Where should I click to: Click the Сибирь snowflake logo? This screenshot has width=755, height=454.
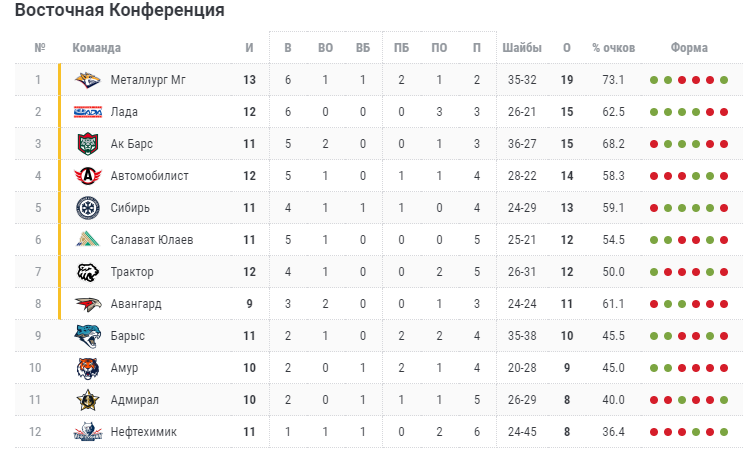[88, 208]
